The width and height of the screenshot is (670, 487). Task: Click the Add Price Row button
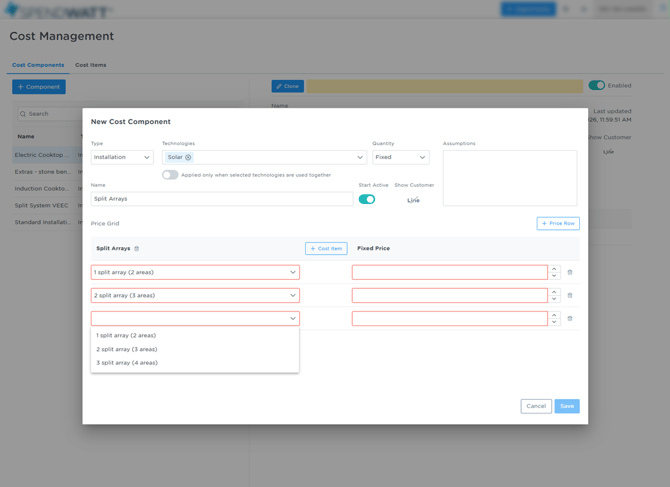(x=558, y=224)
